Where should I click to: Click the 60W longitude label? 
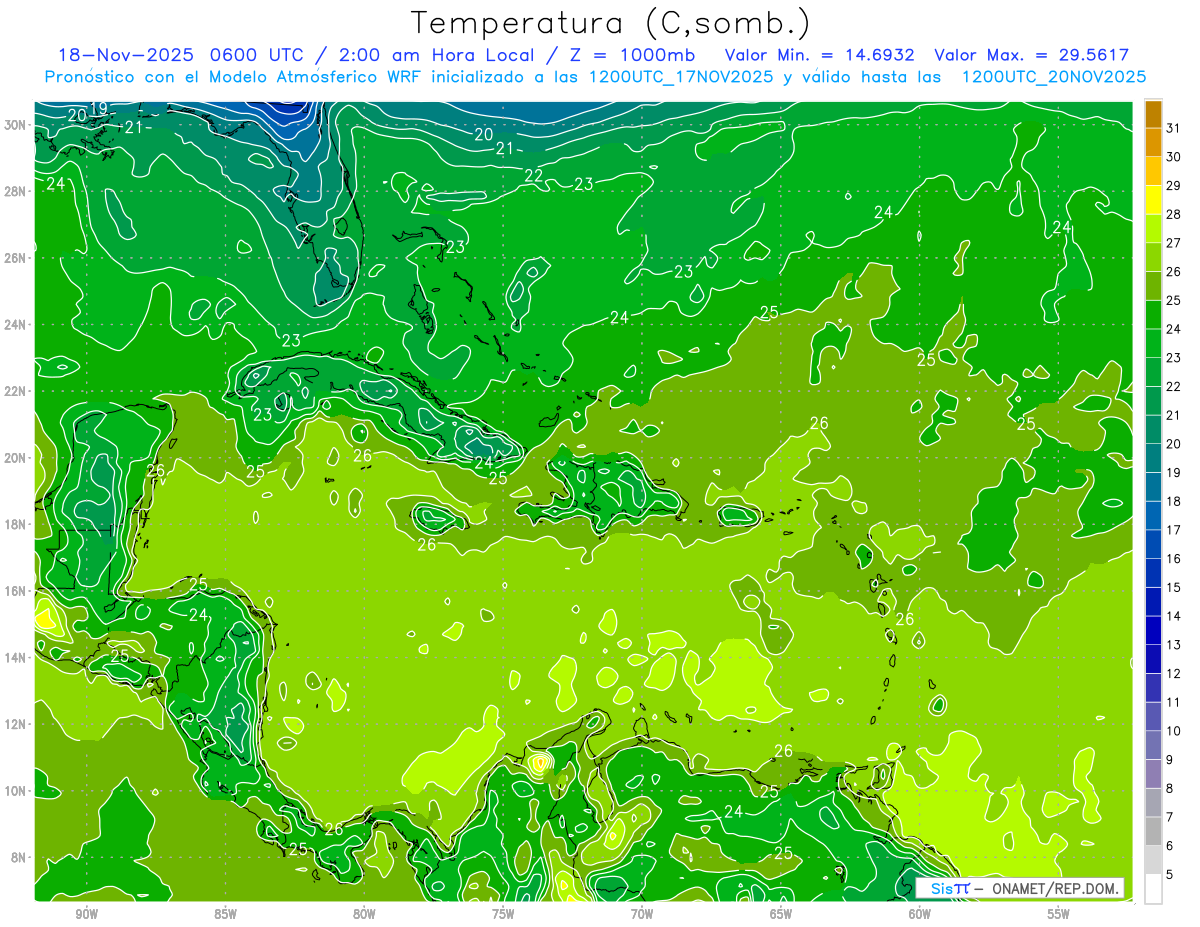920,914
